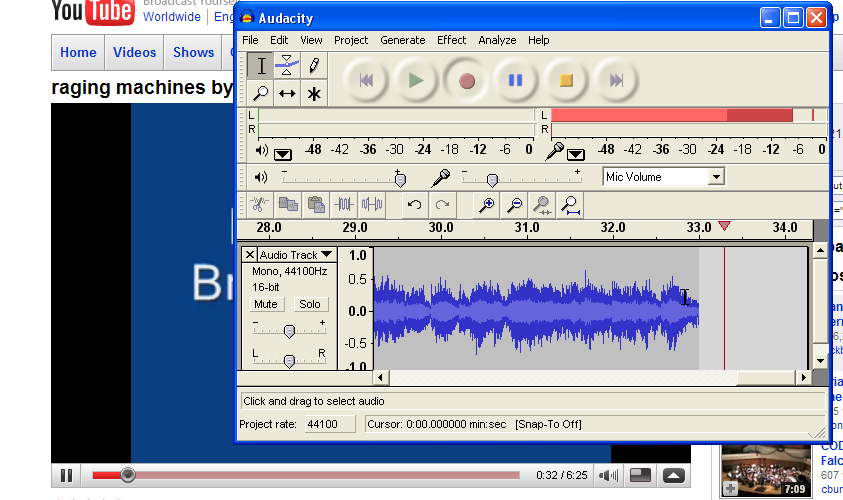
Task: Pick the Multi-tool asterisk icon
Action: [x=314, y=94]
